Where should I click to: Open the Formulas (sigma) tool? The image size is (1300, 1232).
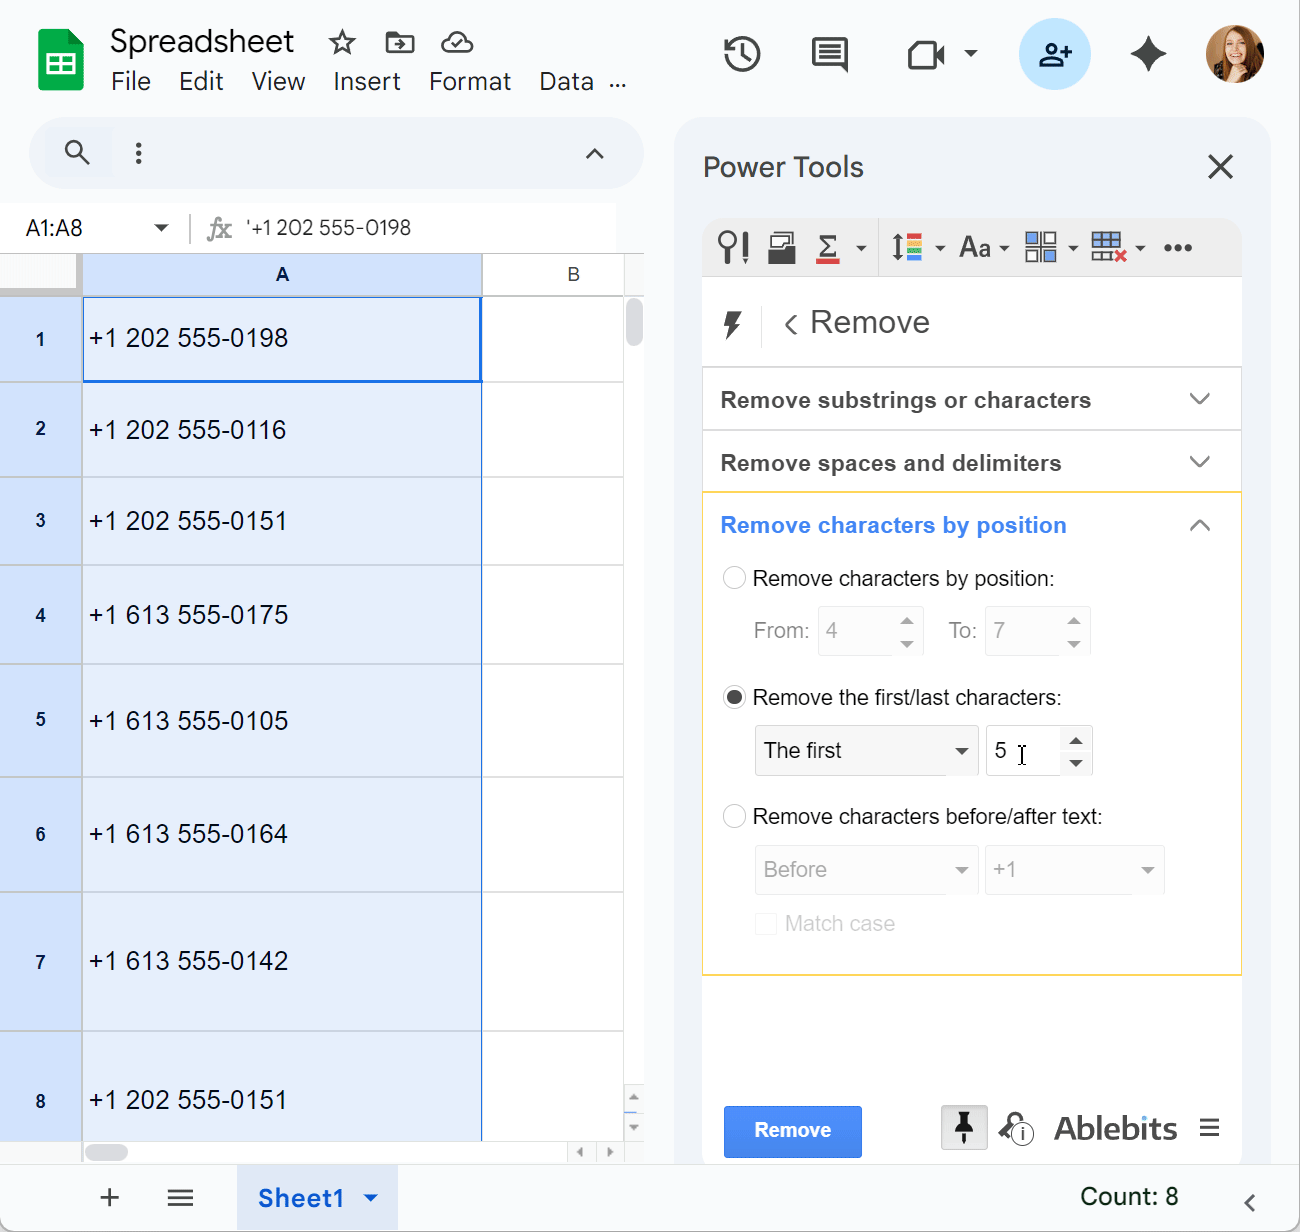827,247
